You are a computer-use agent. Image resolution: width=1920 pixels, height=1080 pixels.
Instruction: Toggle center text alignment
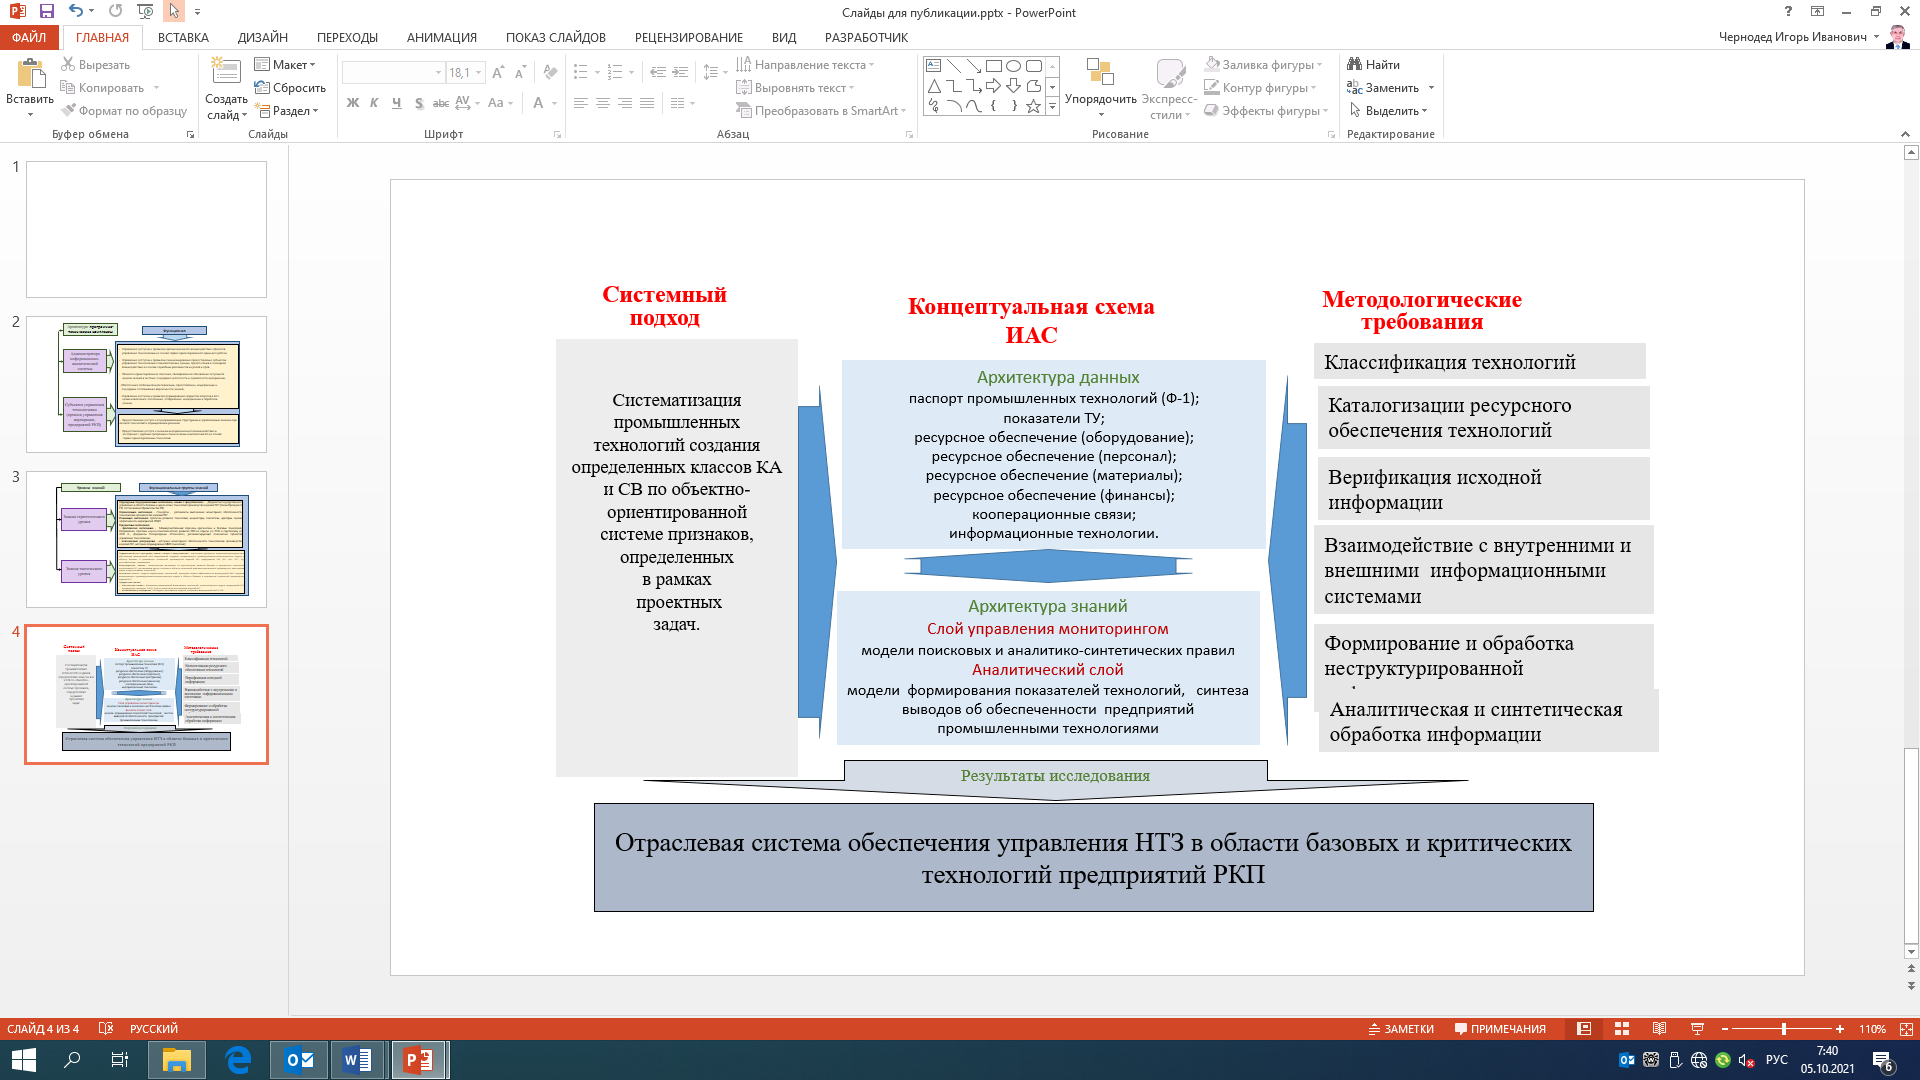tap(603, 103)
